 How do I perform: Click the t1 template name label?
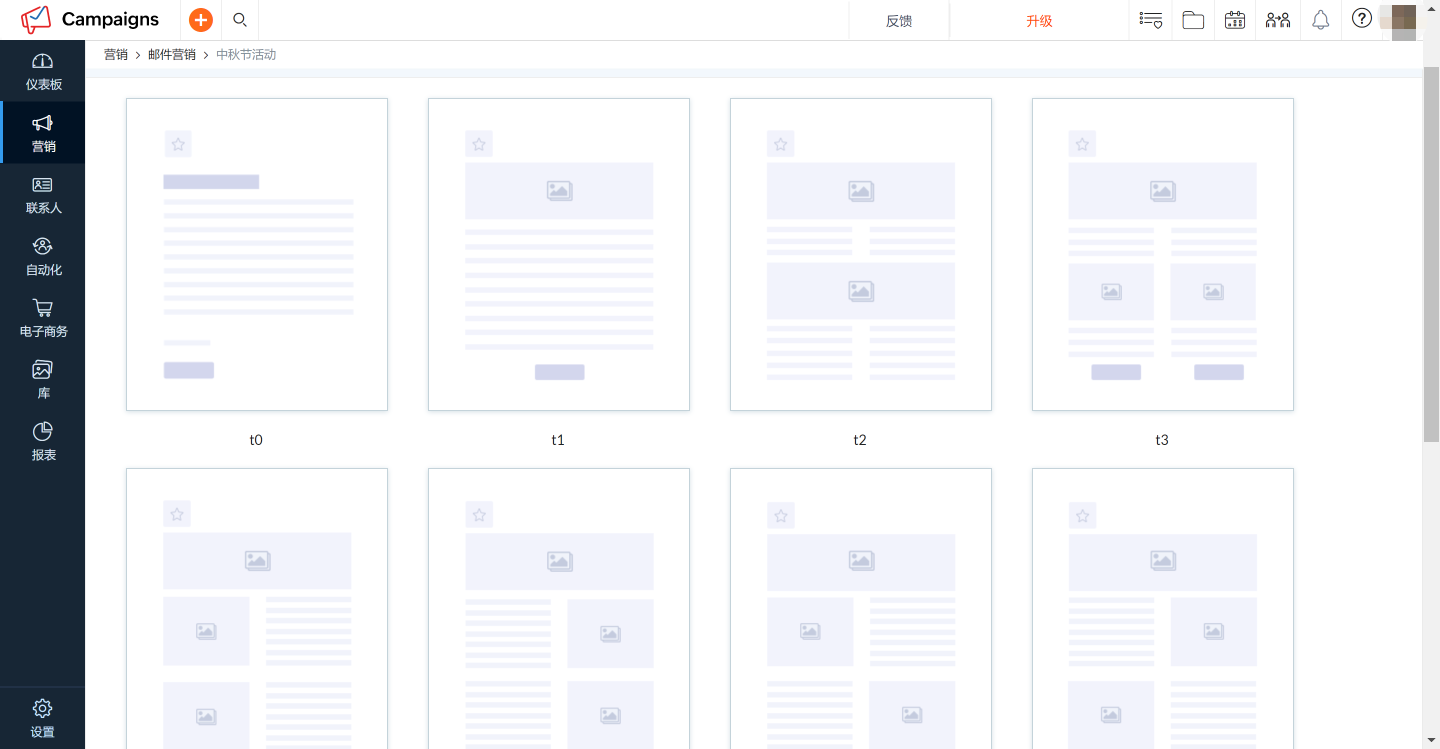pos(558,440)
